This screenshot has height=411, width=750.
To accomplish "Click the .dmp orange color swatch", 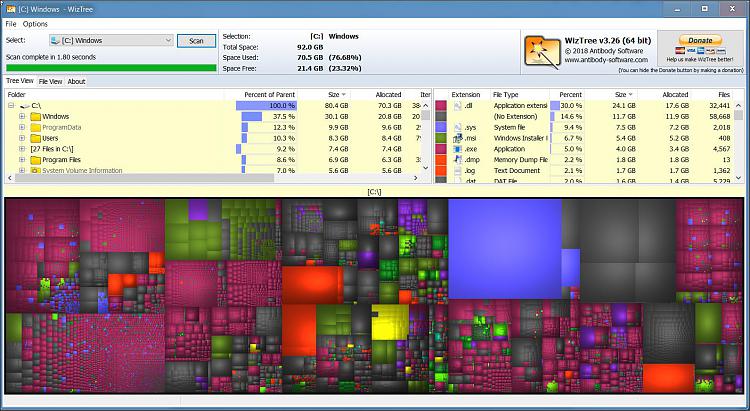I will pos(441,160).
